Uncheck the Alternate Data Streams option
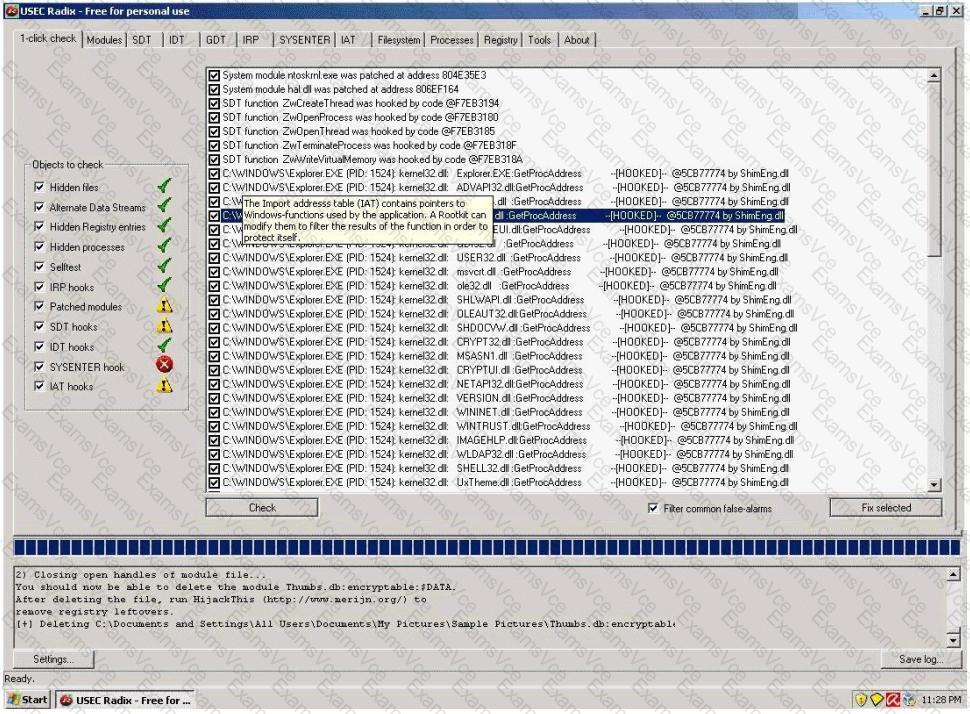 pyautogui.click(x=39, y=207)
